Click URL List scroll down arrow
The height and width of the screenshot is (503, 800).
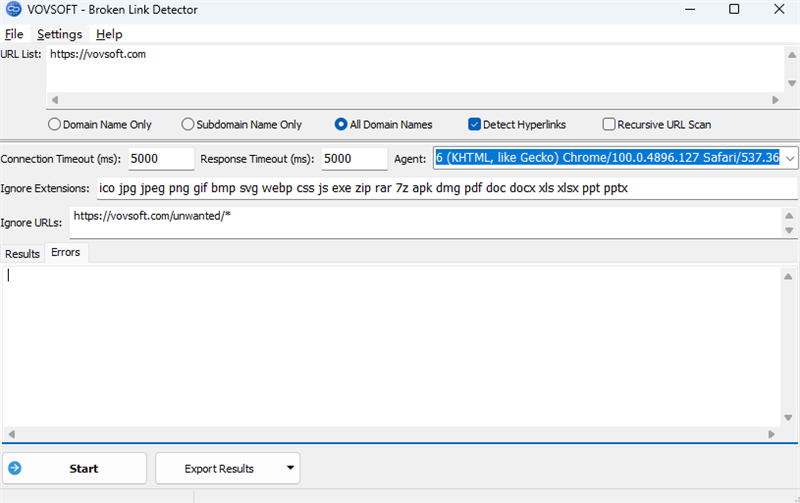792,83
